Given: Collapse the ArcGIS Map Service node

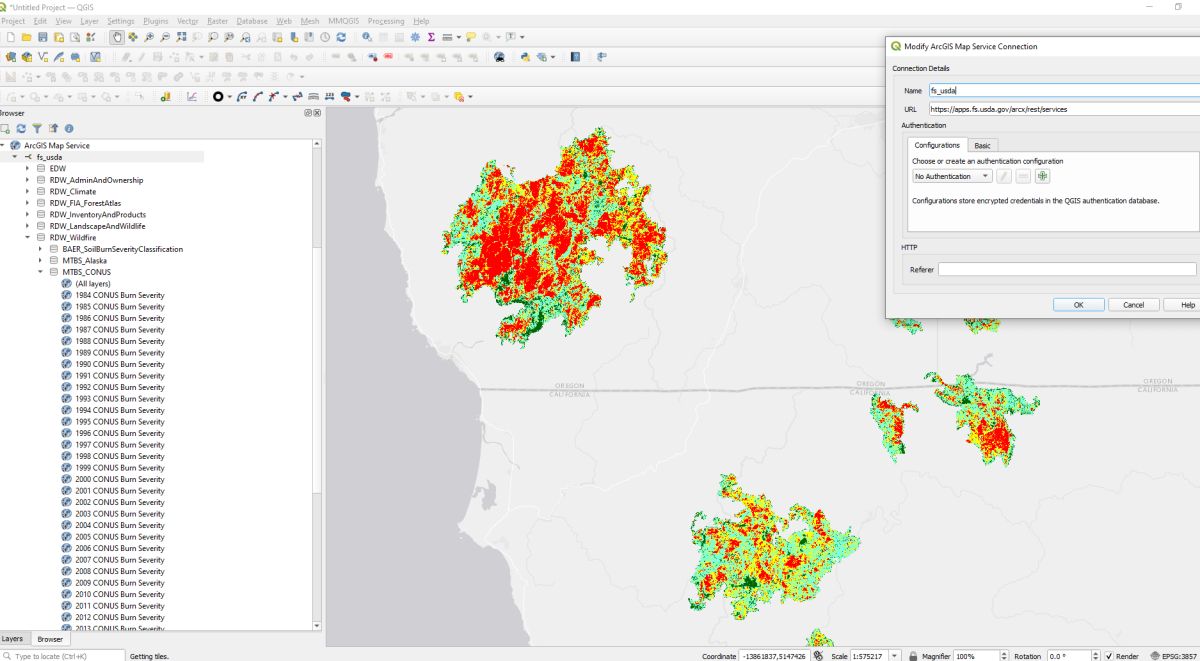Looking at the screenshot, I should (x=4, y=145).
